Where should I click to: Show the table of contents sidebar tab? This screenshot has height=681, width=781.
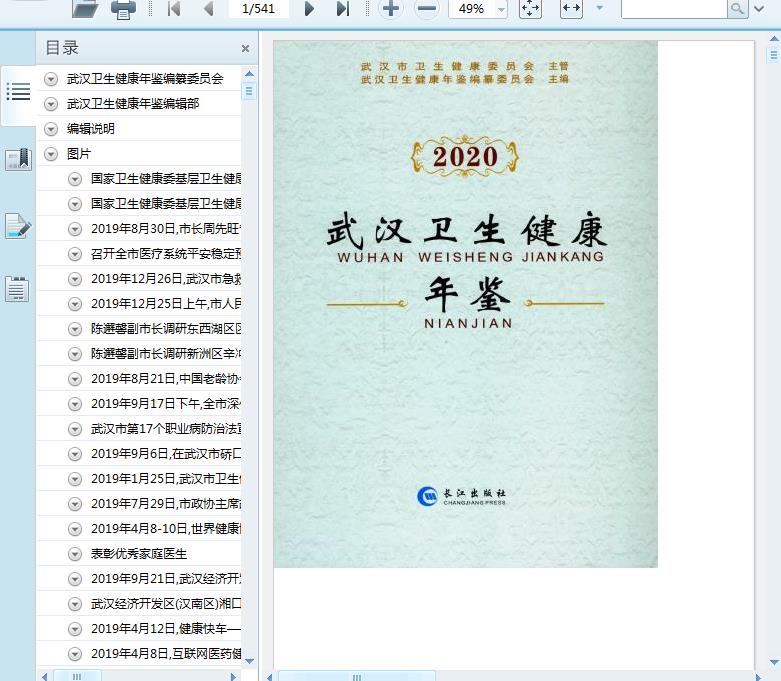(x=18, y=92)
